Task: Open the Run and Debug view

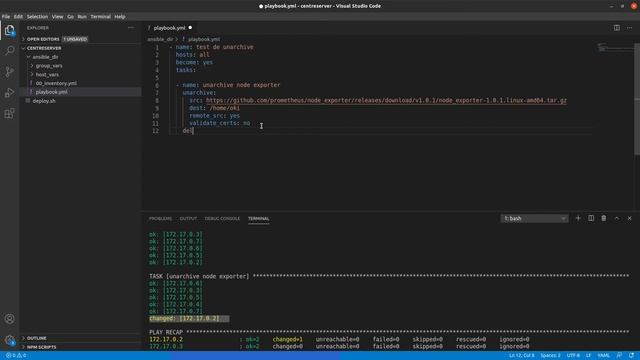Action: point(9,93)
